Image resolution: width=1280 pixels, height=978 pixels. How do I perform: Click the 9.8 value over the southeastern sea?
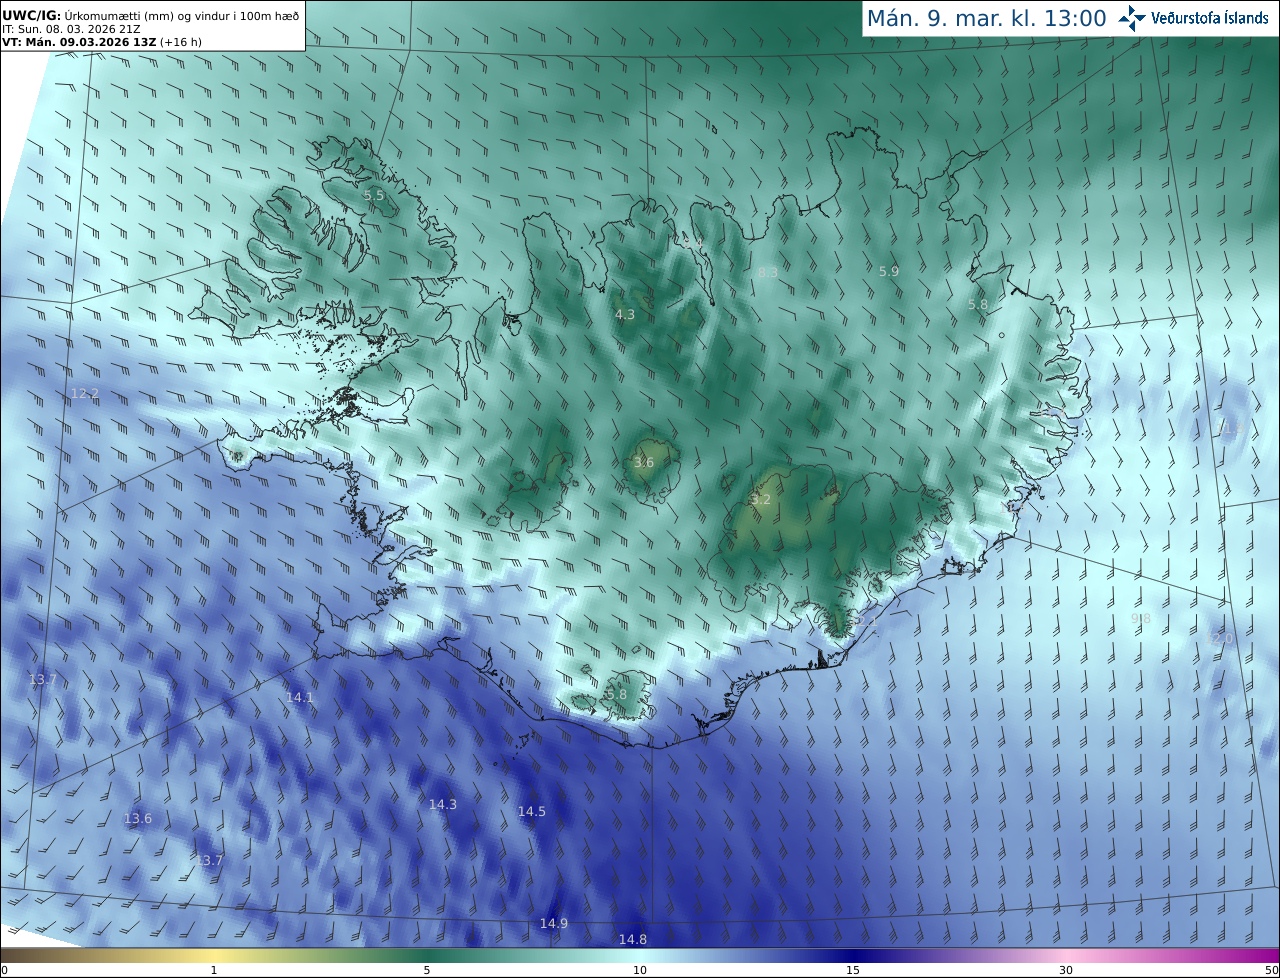(1141, 619)
